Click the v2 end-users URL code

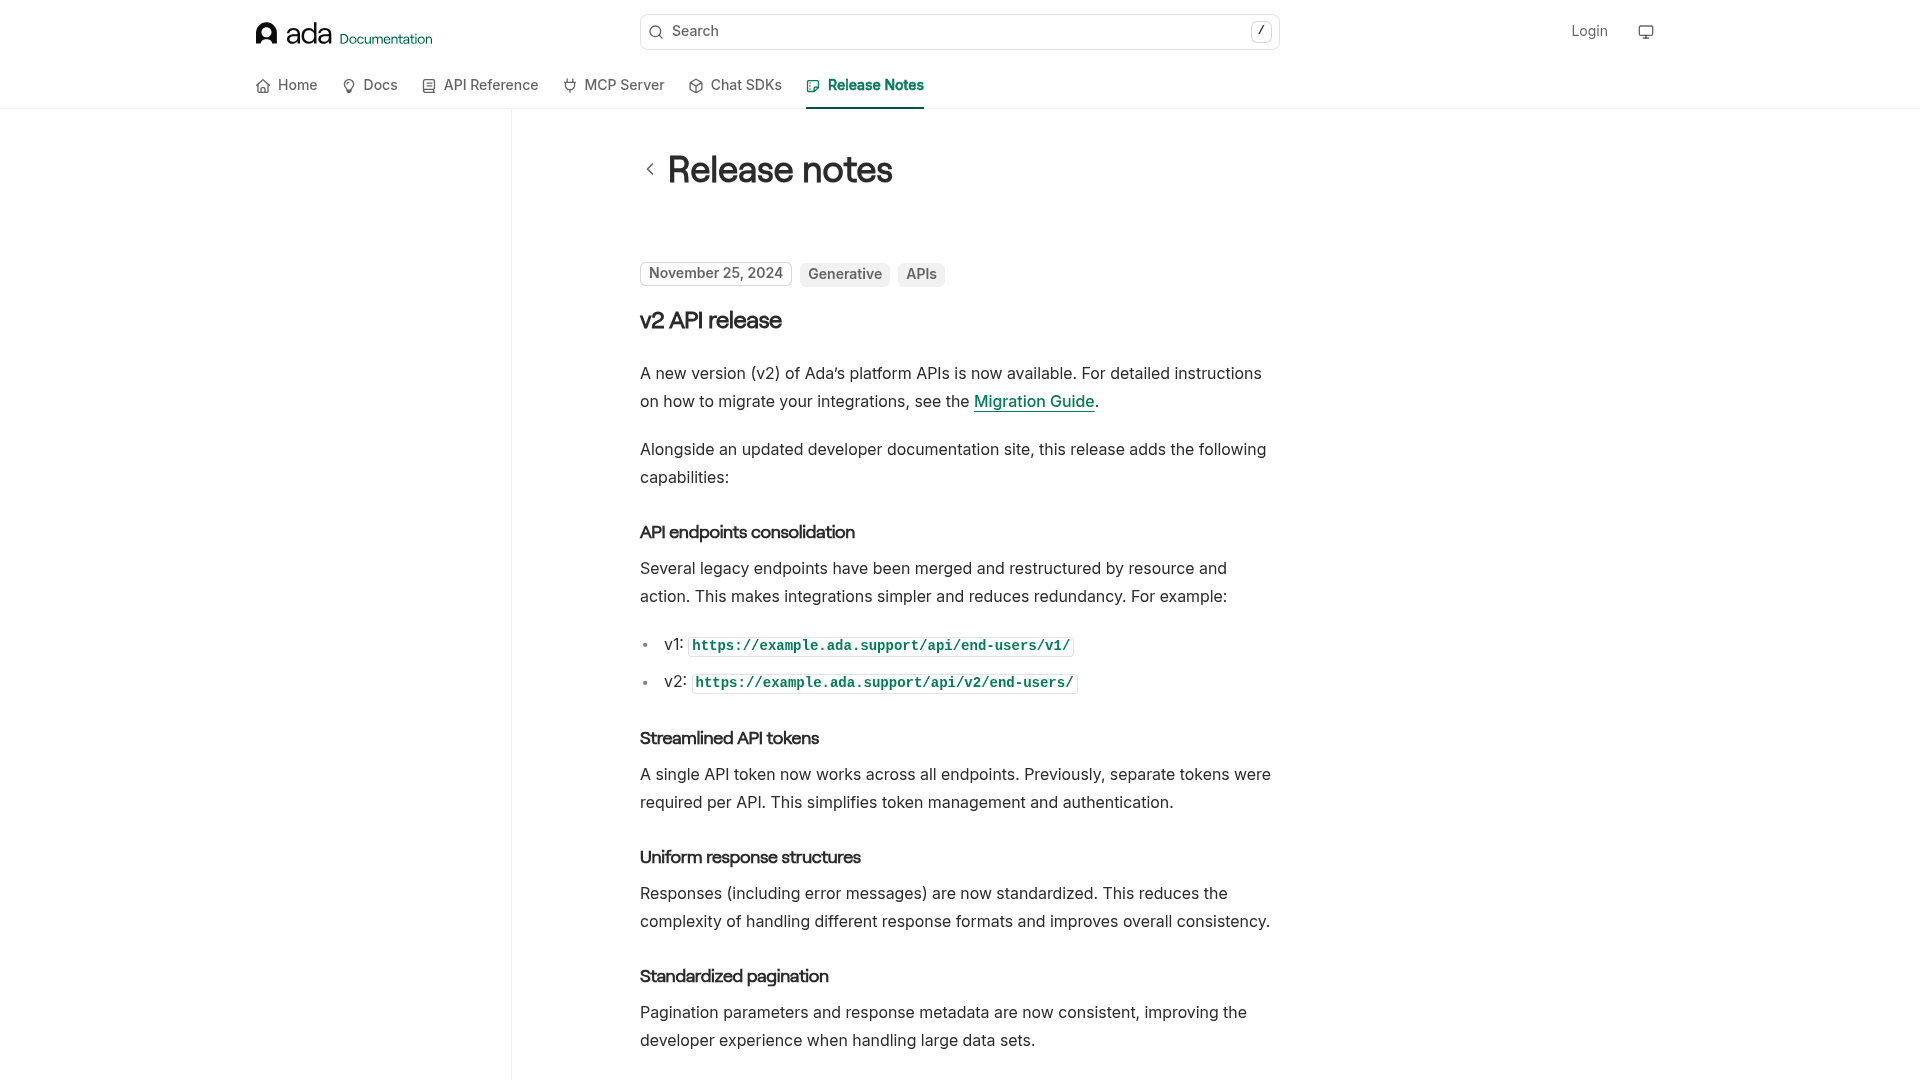coord(884,683)
